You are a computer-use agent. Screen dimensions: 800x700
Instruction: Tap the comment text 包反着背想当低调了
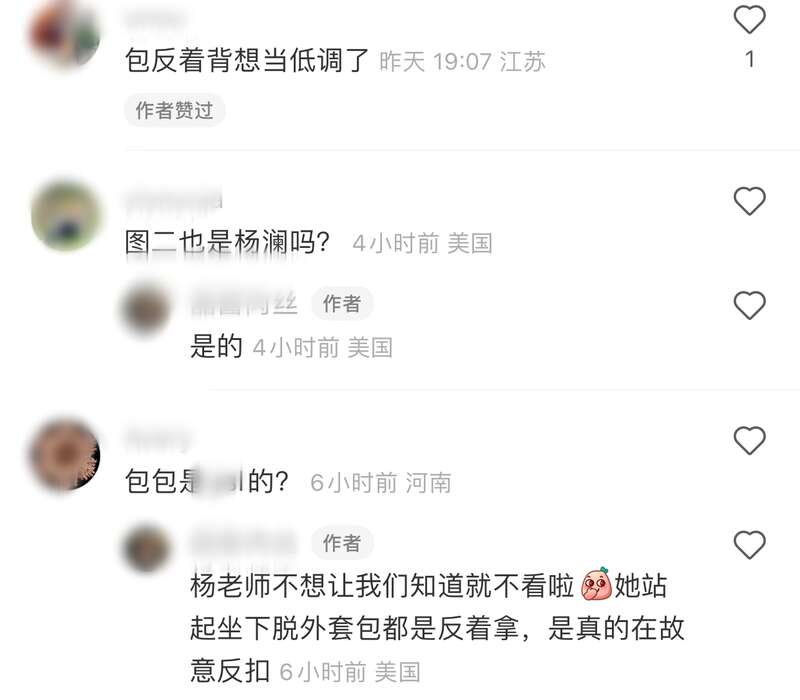(x=247, y=61)
